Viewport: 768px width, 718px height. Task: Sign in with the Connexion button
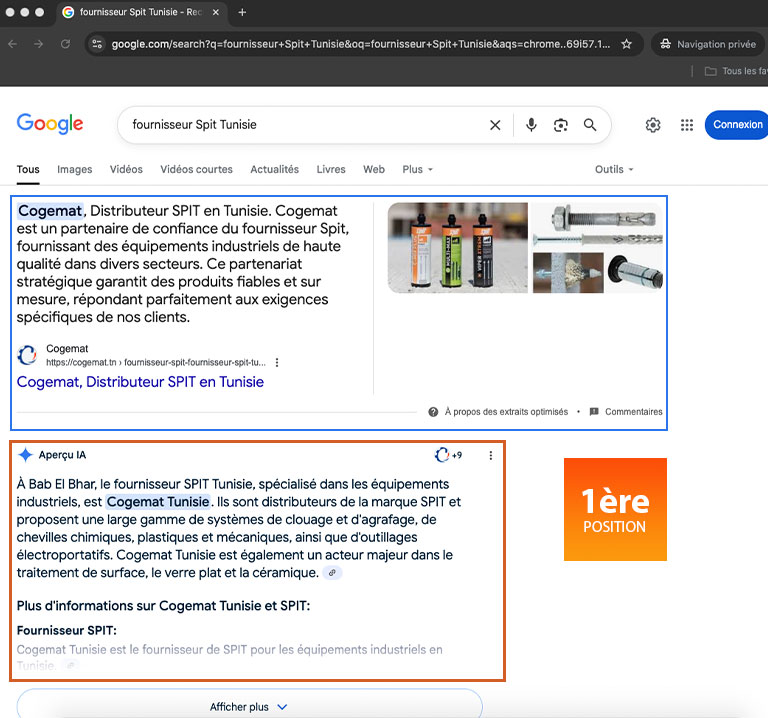[737, 125]
